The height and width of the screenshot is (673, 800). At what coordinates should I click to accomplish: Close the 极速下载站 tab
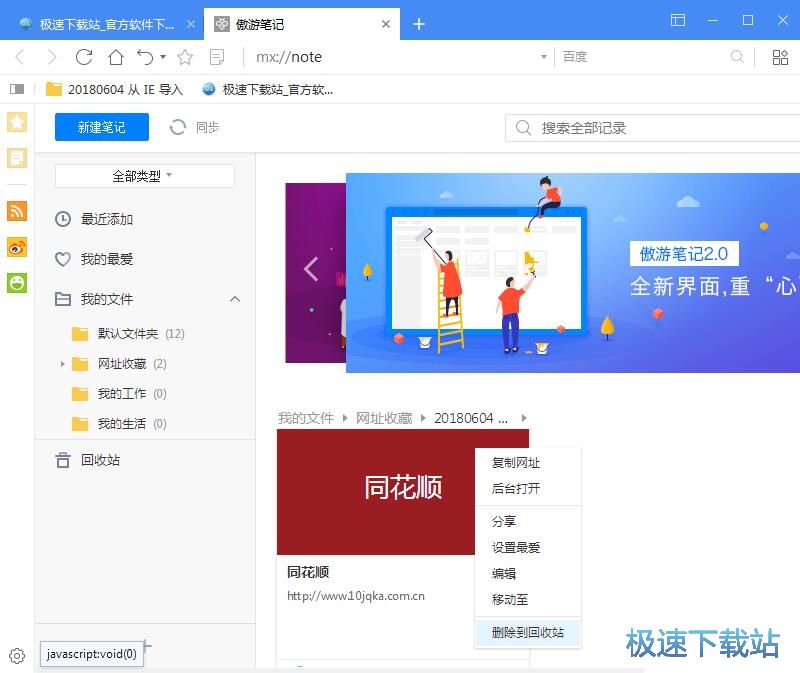[x=191, y=24]
